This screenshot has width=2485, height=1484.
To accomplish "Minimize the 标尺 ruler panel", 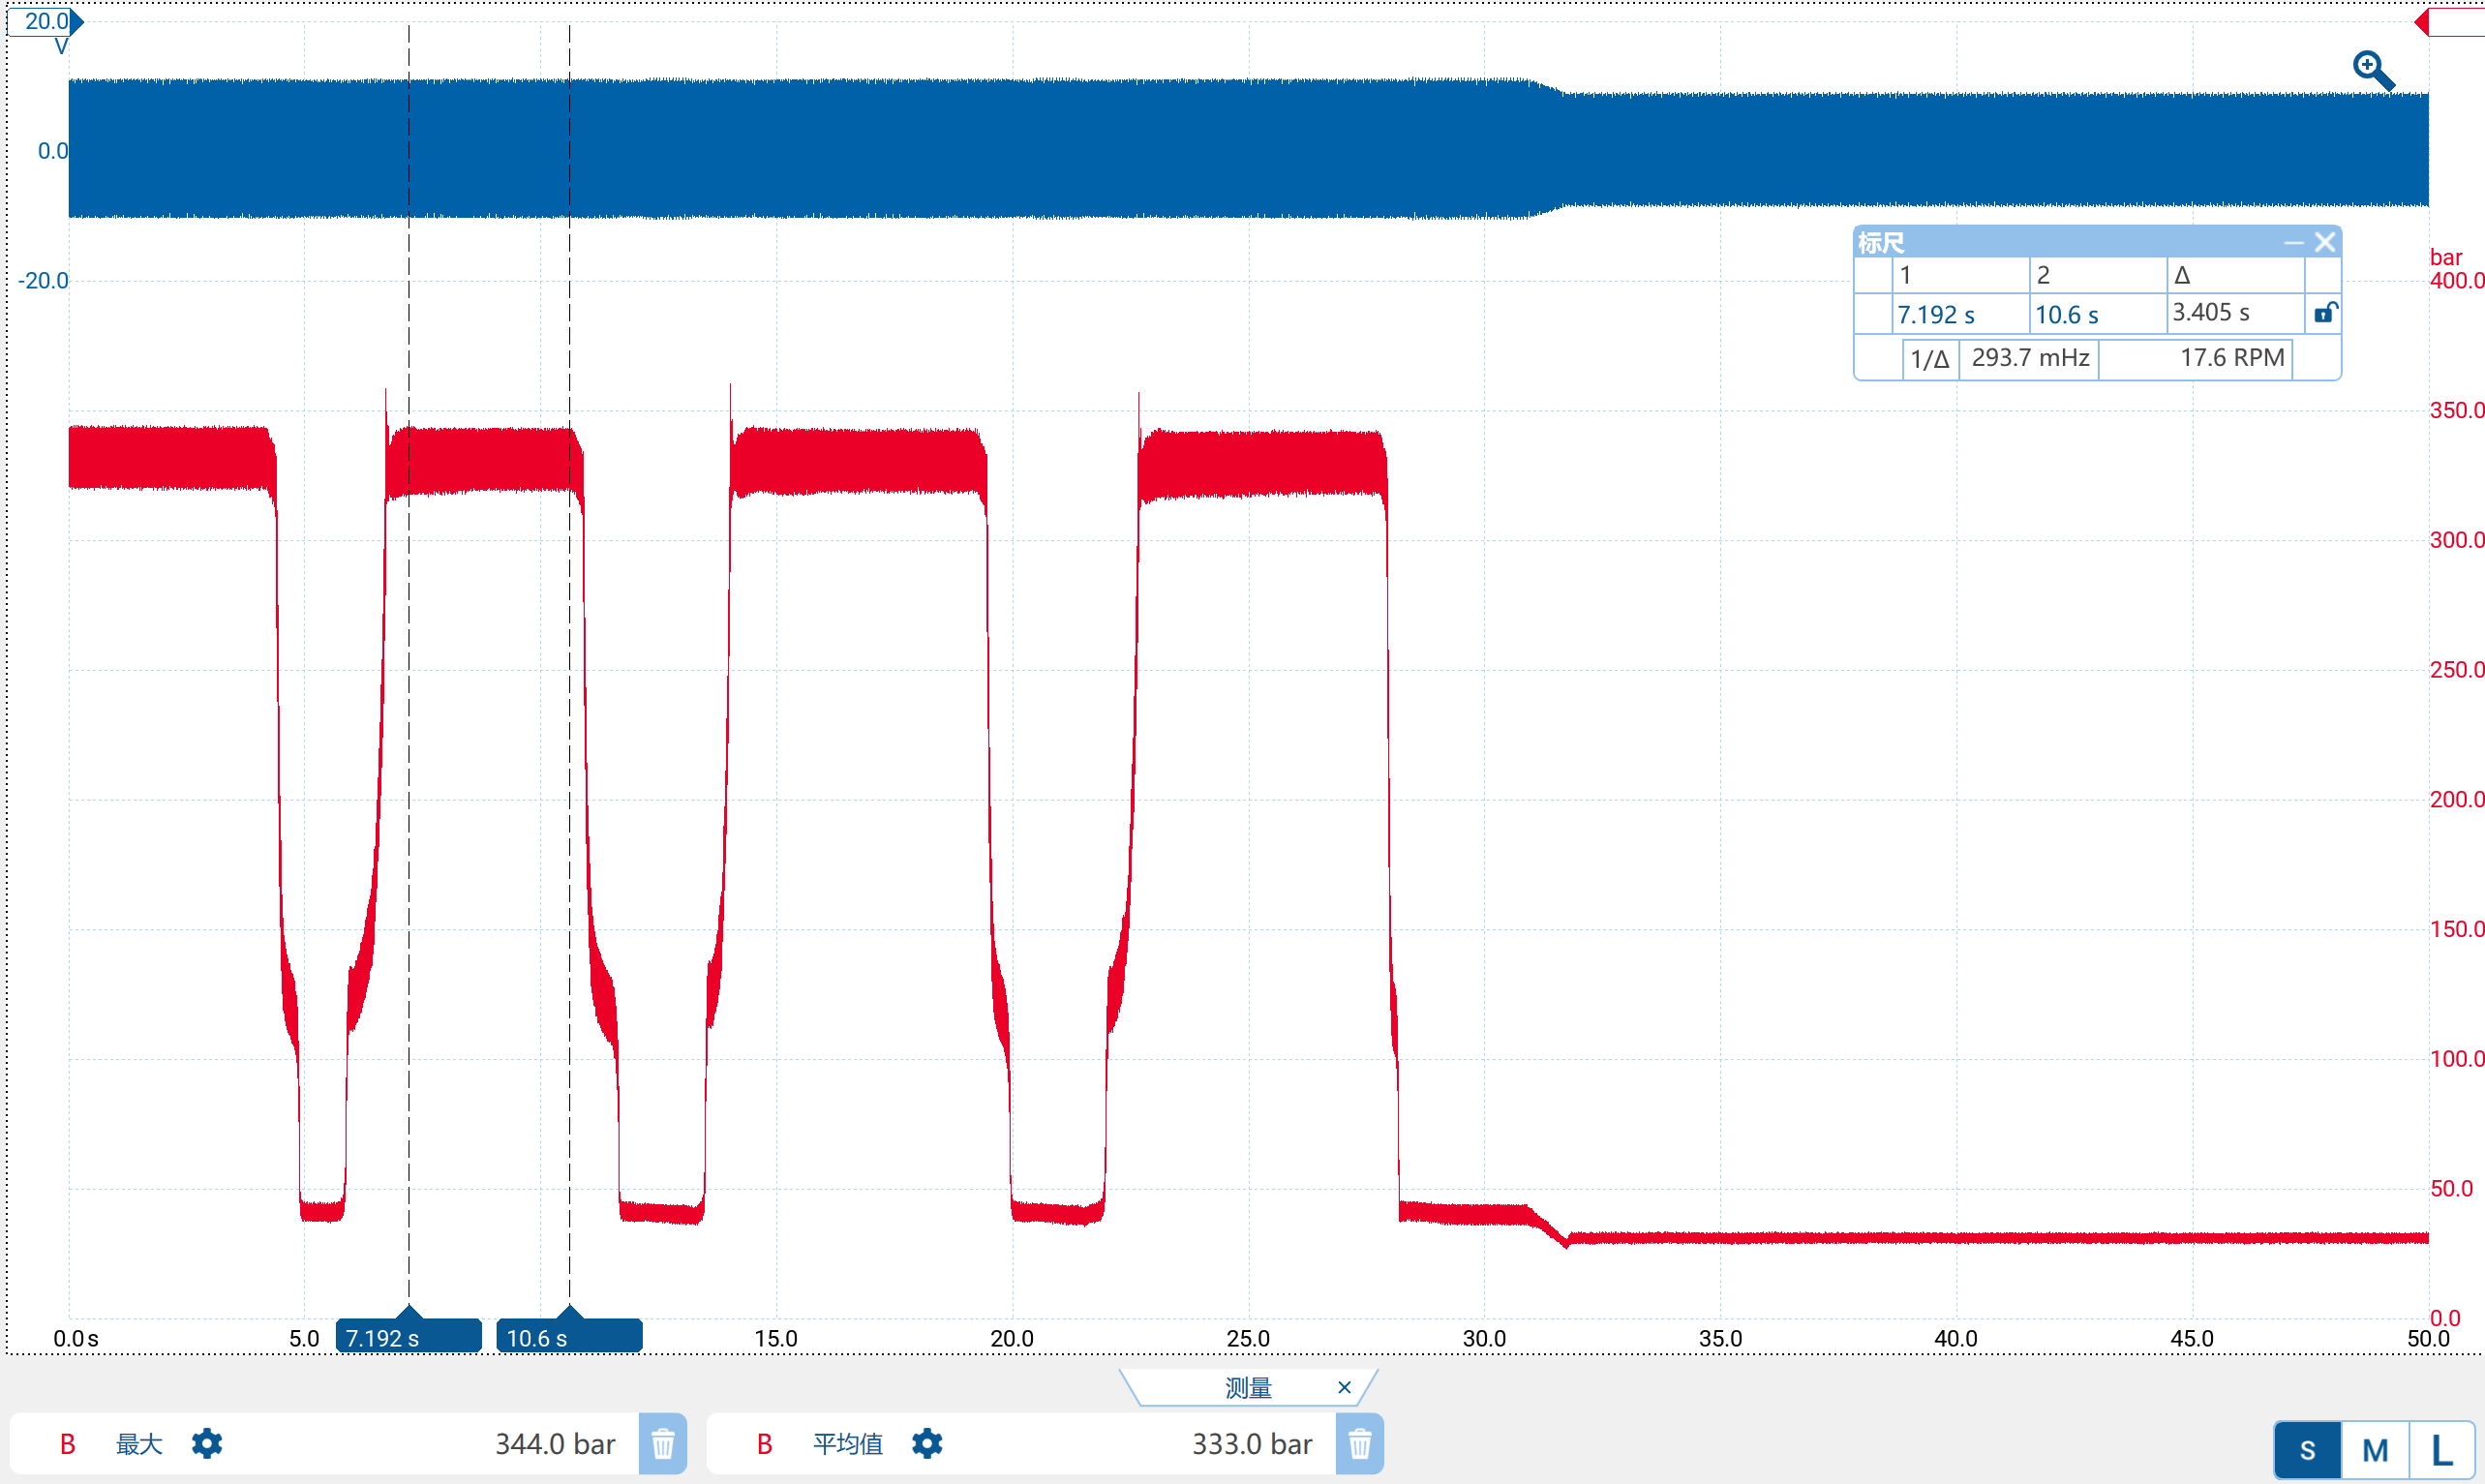I will [x=2294, y=242].
